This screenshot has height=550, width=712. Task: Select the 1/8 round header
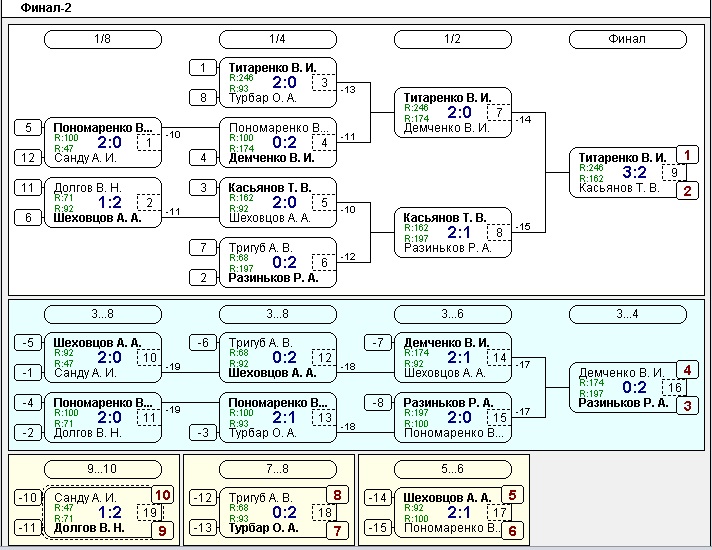pos(103,39)
